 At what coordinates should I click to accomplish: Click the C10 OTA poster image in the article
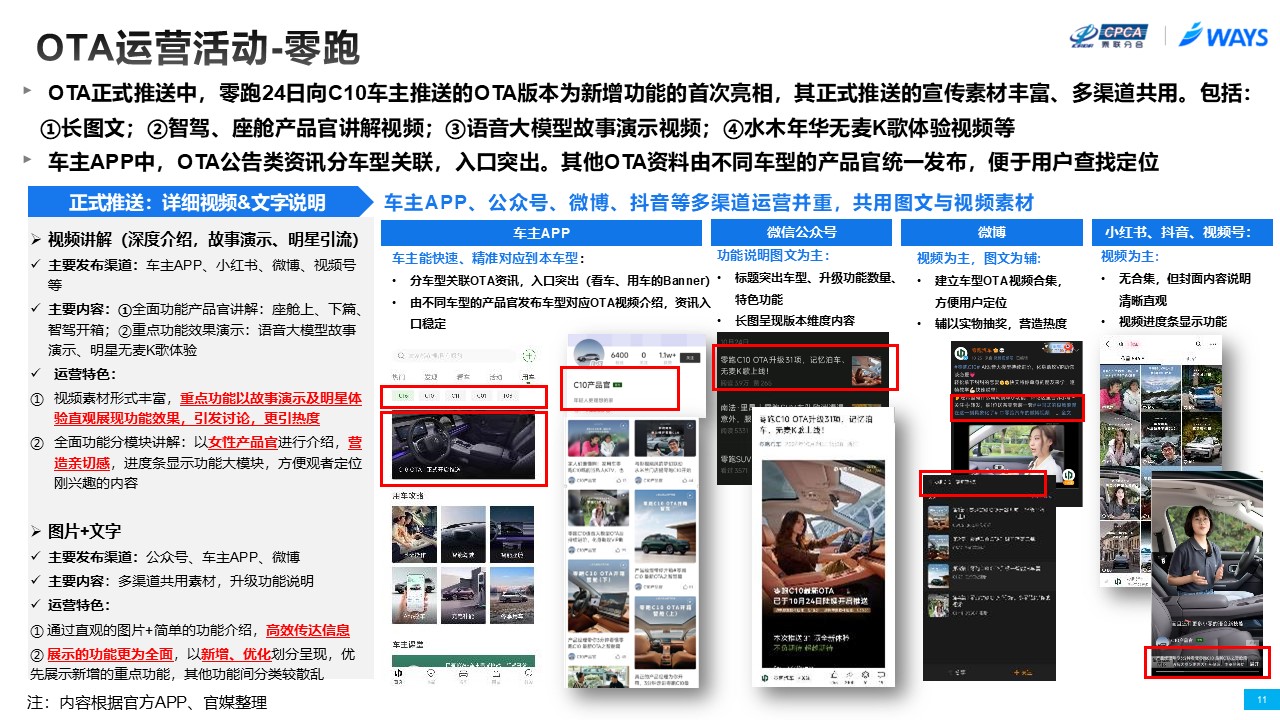click(823, 563)
